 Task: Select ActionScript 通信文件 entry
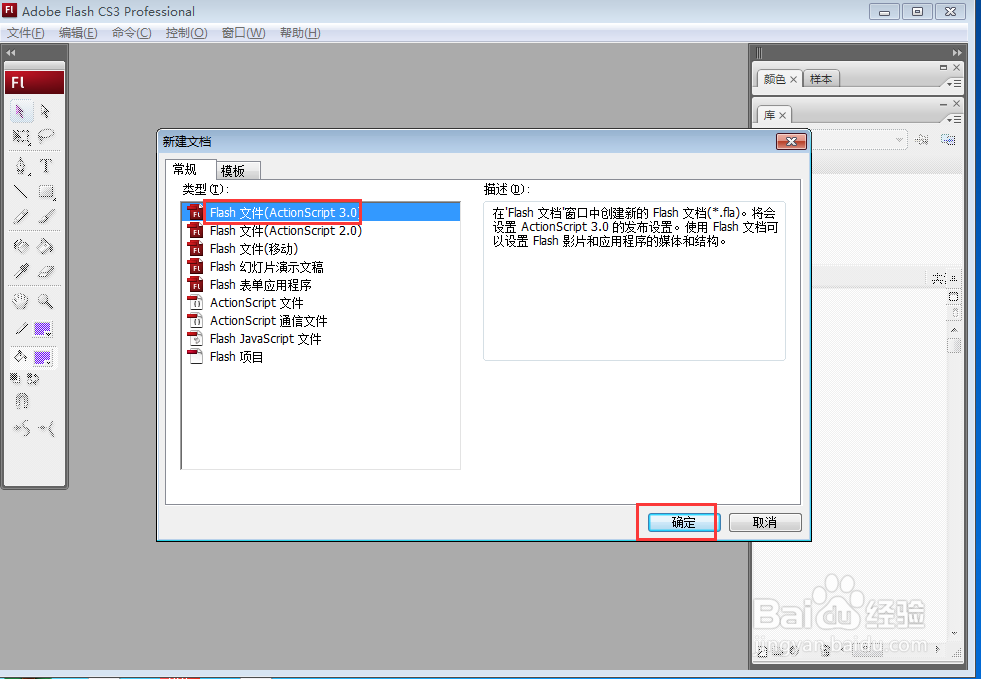point(320,321)
